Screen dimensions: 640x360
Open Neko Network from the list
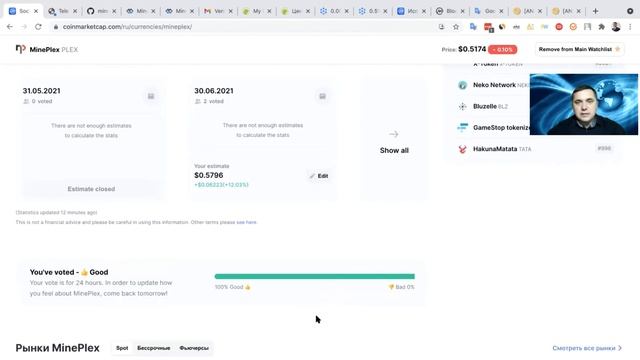coord(494,85)
